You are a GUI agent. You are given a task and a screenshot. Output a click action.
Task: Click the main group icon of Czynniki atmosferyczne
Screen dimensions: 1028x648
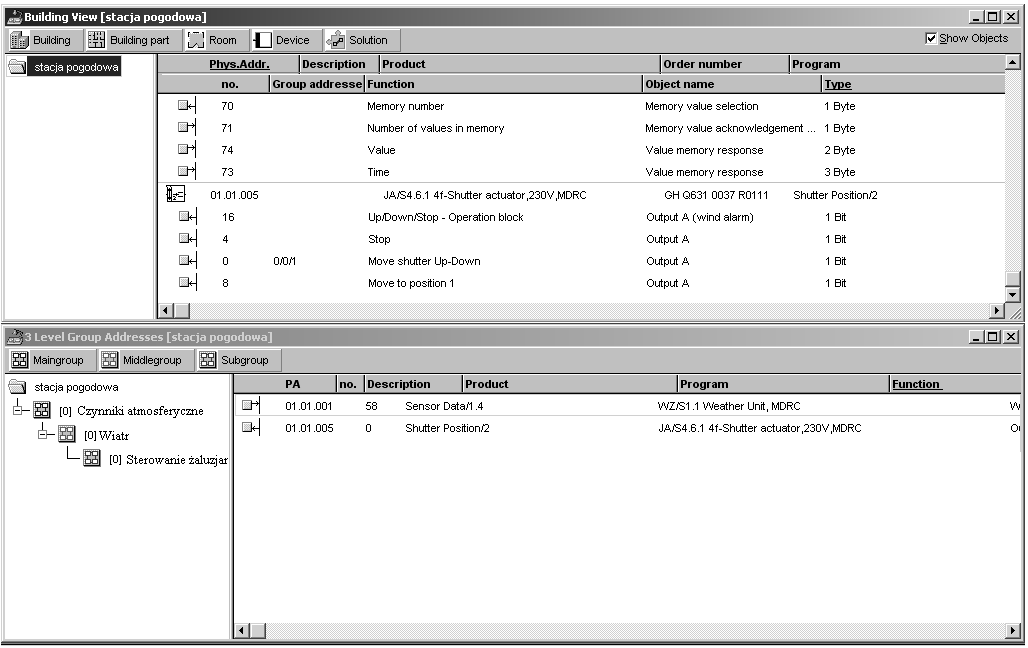point(42,411)
